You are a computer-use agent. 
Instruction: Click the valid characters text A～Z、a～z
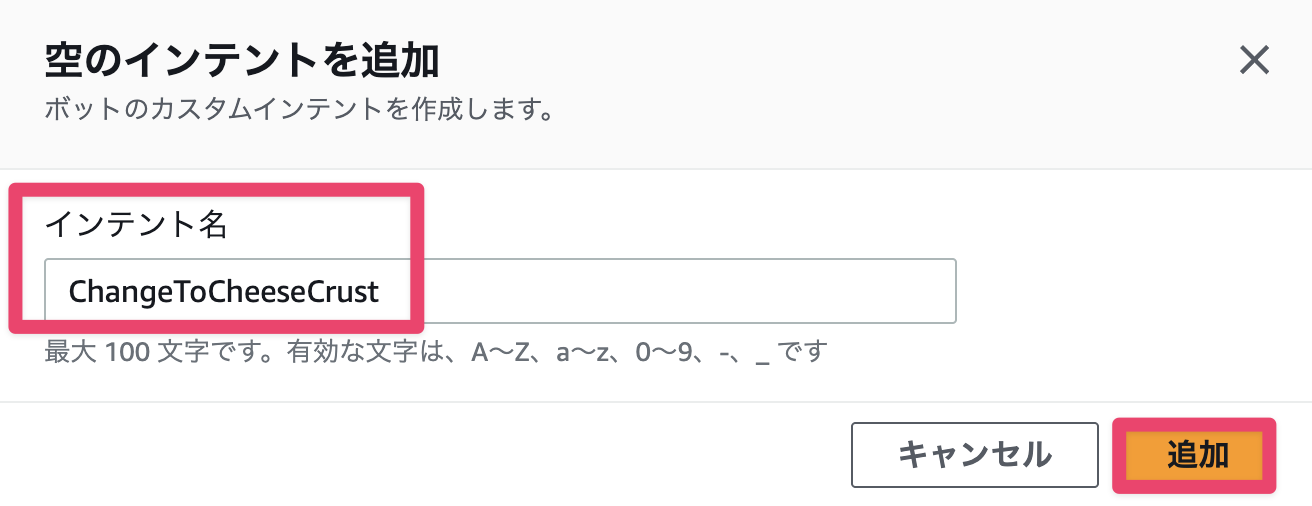pos(545,353)
